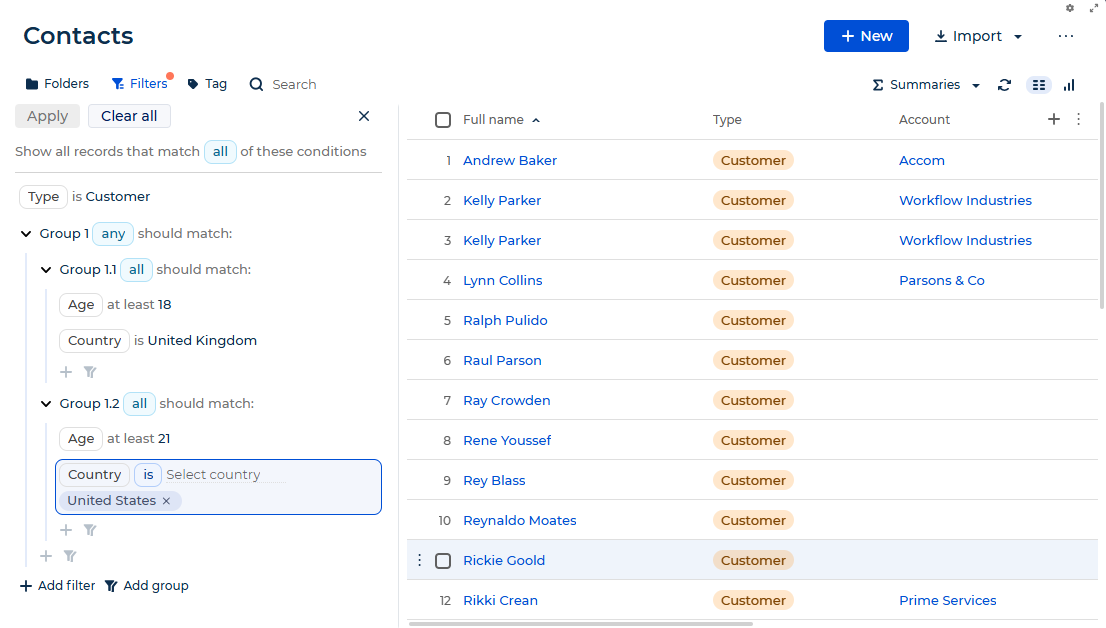Viewport: 1106px width, 628px height.
Task: Click the Search field
Action: (x=294, y=85)
